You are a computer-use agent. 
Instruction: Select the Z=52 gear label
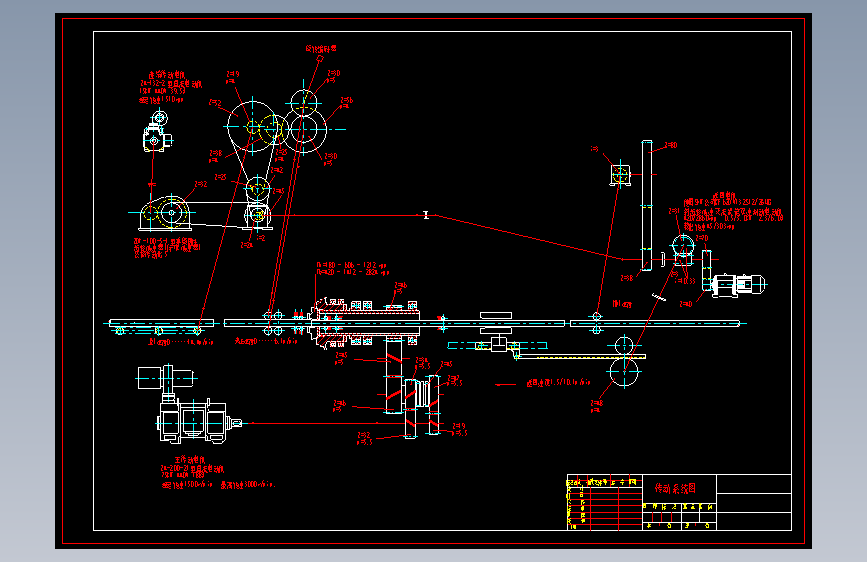[215, 103]
